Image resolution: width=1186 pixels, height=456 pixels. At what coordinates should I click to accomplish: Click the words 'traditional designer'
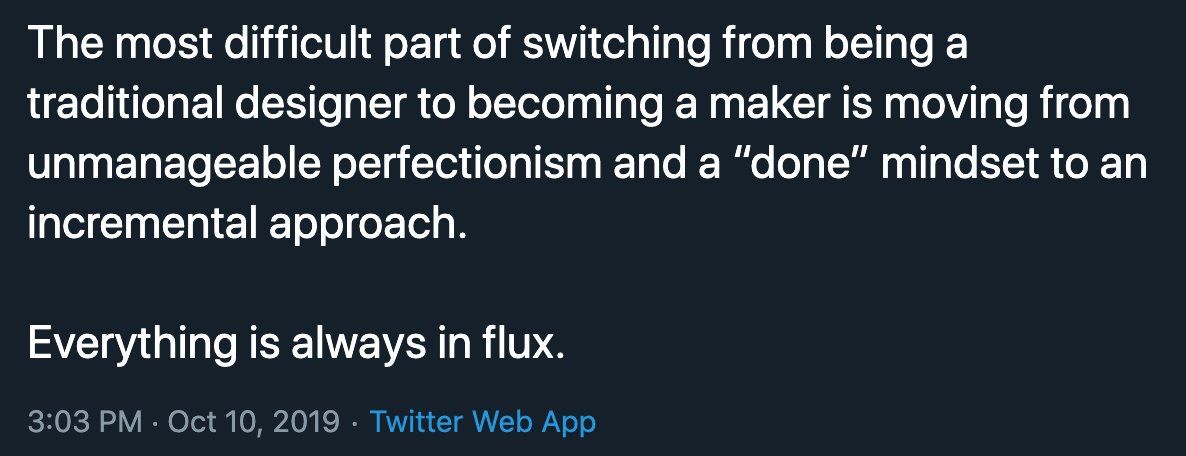[214, 105]
